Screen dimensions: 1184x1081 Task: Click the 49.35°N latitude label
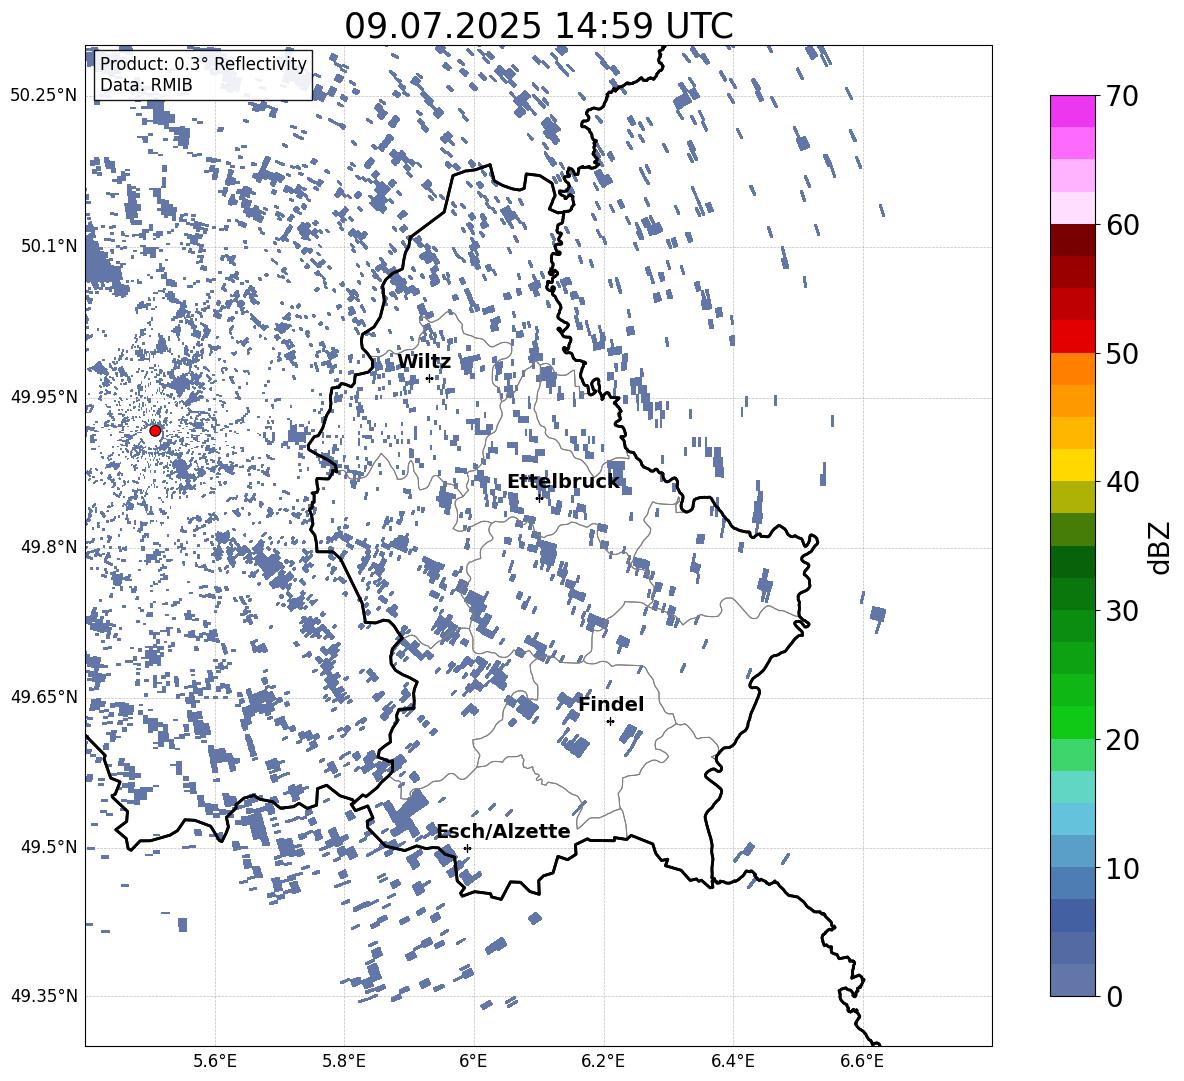pos(44,996)
